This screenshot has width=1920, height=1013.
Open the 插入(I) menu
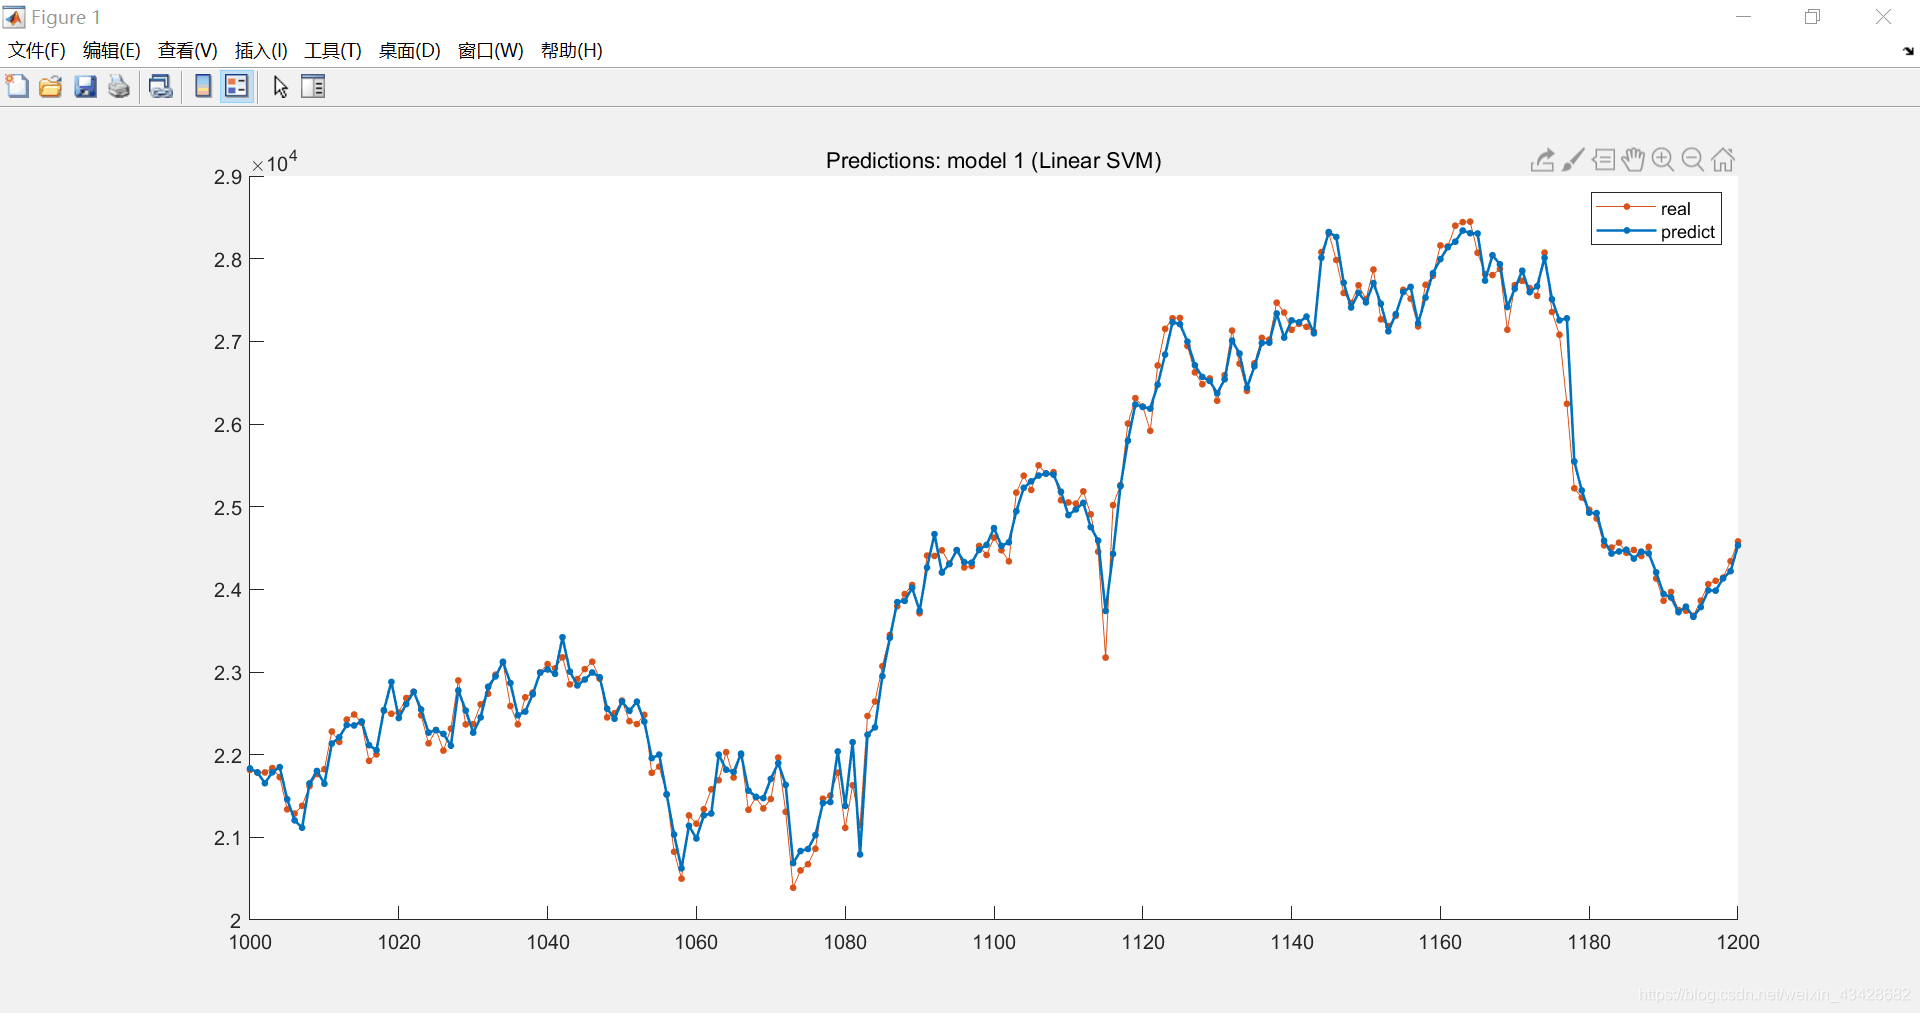(261, 51)
